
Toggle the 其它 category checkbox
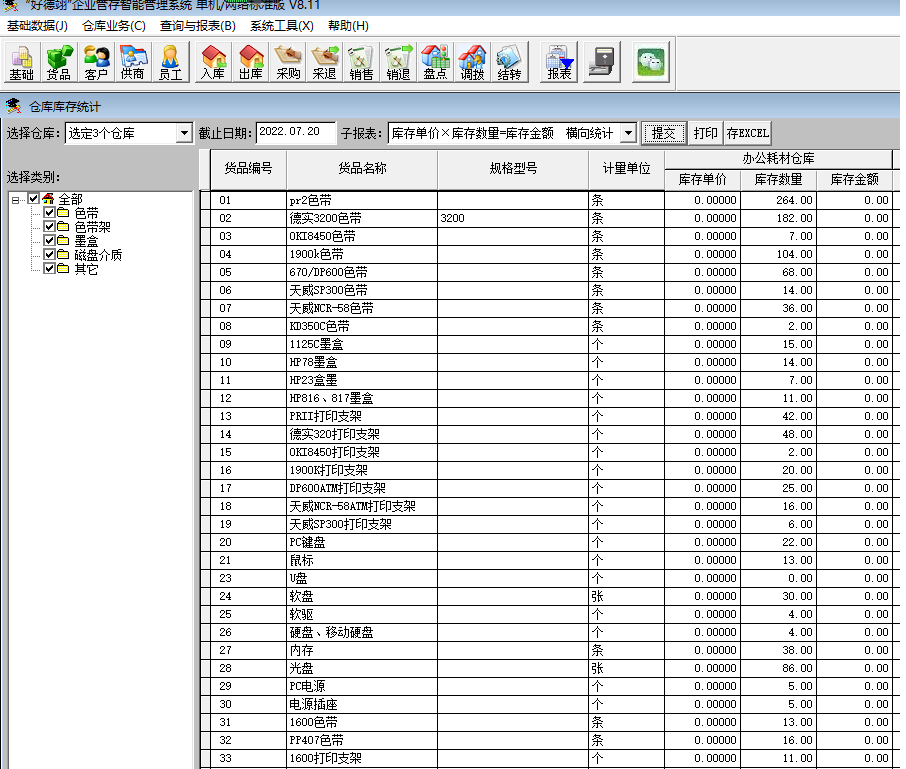click(49, 268)
